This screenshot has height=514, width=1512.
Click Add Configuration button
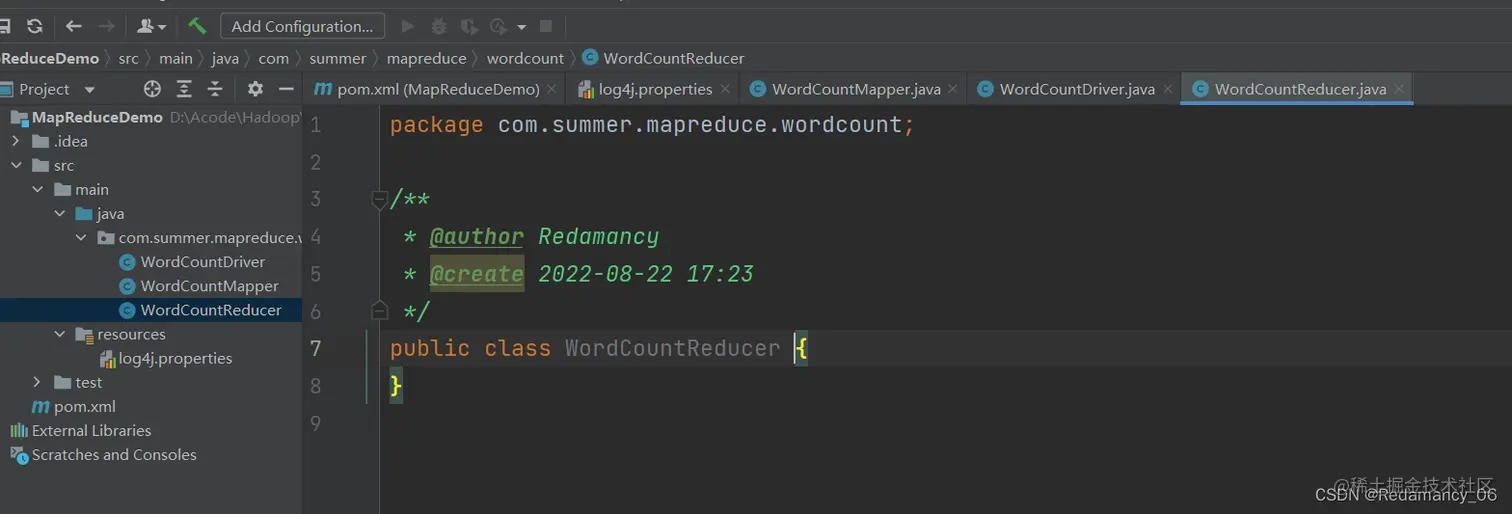coord(302,26)
